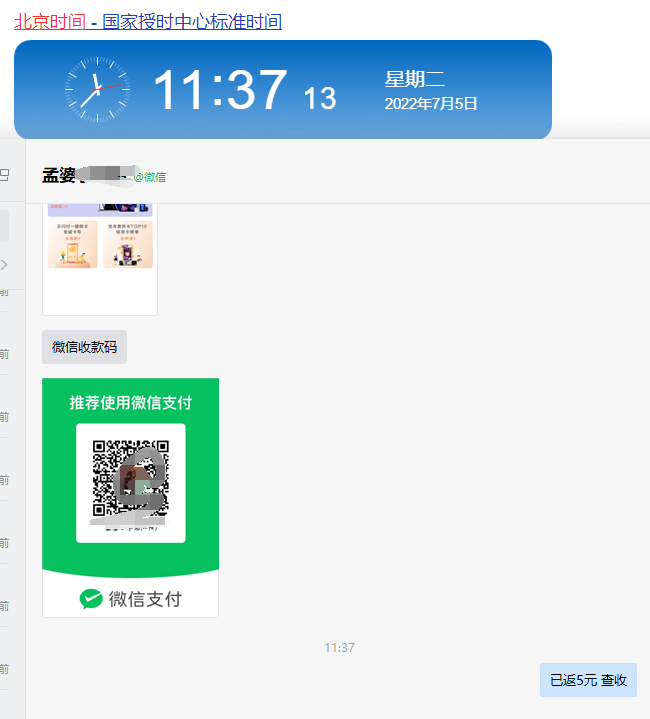
Task: Select the 星期二 weekday label
Action: 414,79
